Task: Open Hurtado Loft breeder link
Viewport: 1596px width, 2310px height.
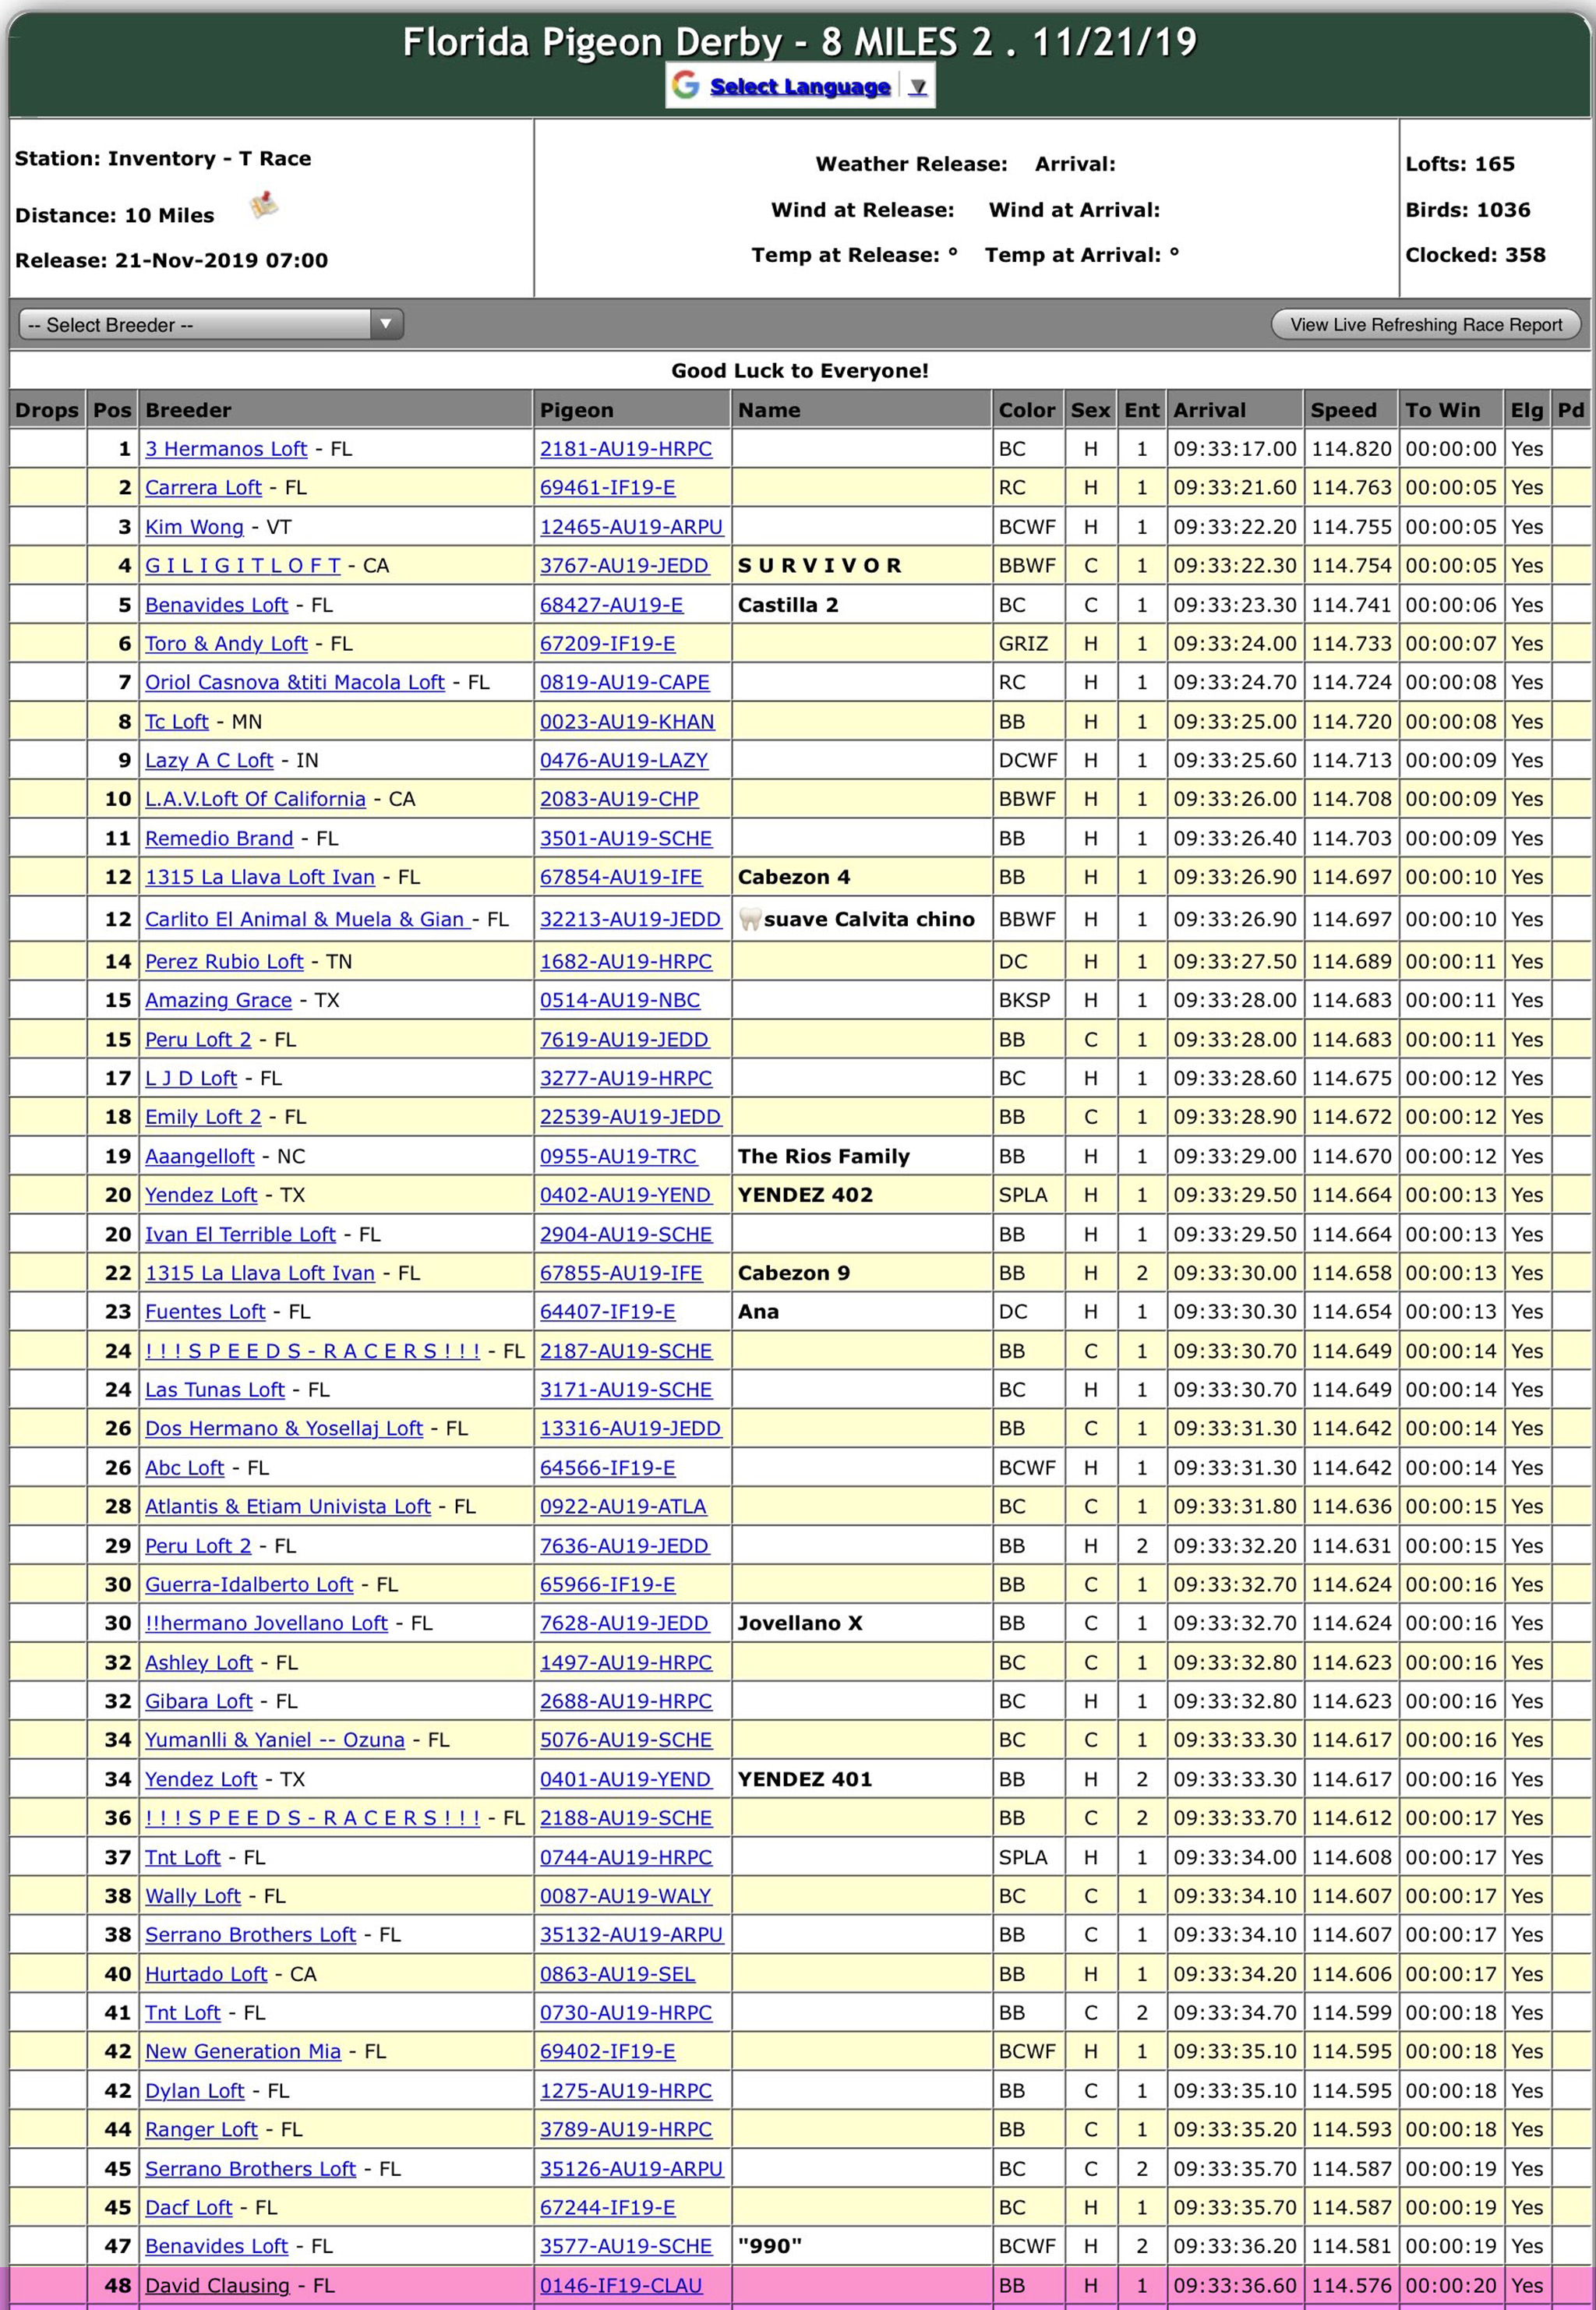Action: [206, 1974]
